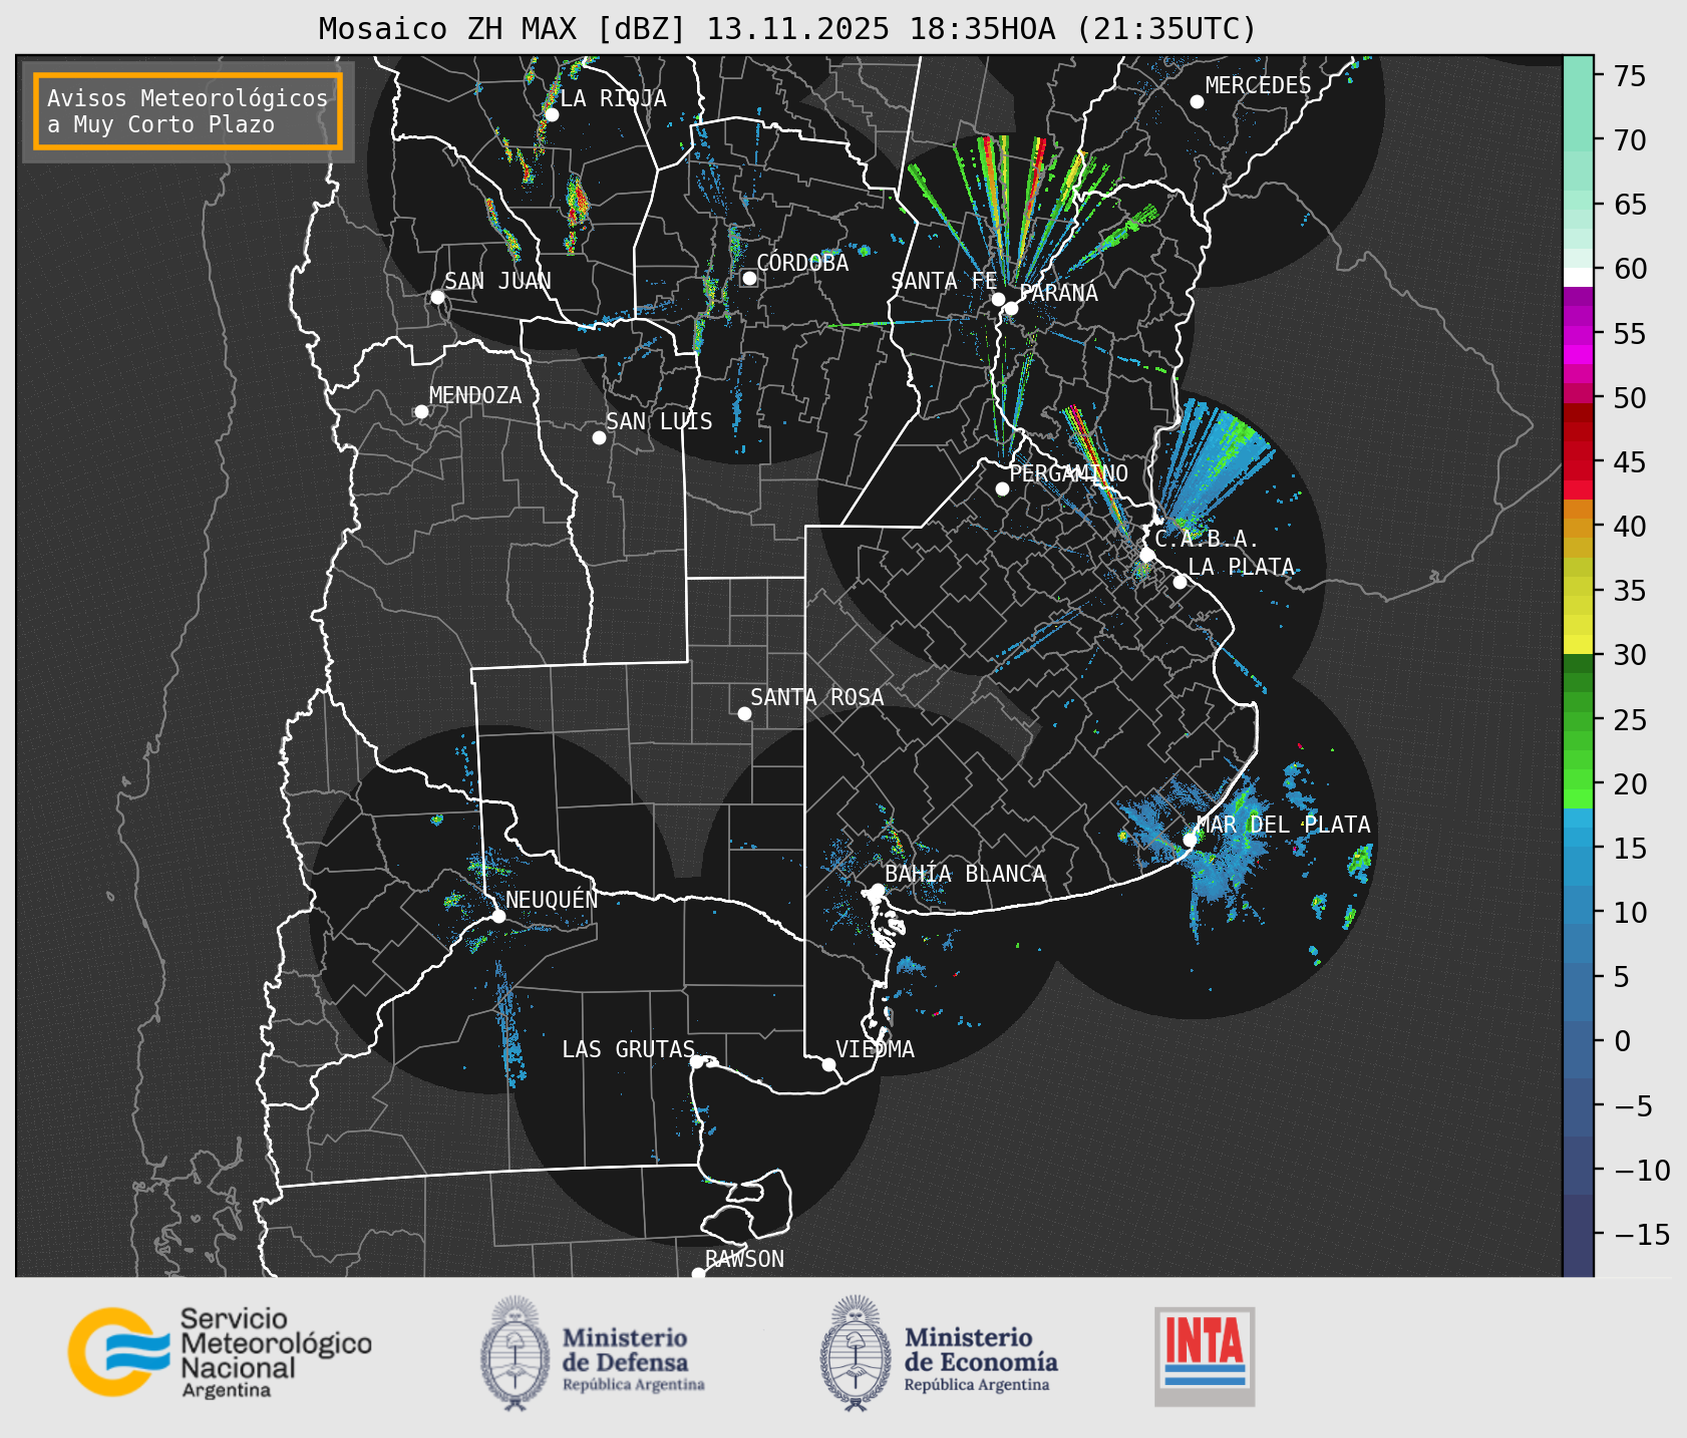The image size is (1687, 1438).
Task: Click the Córdoba city marker dot
Action: [749, 278]
